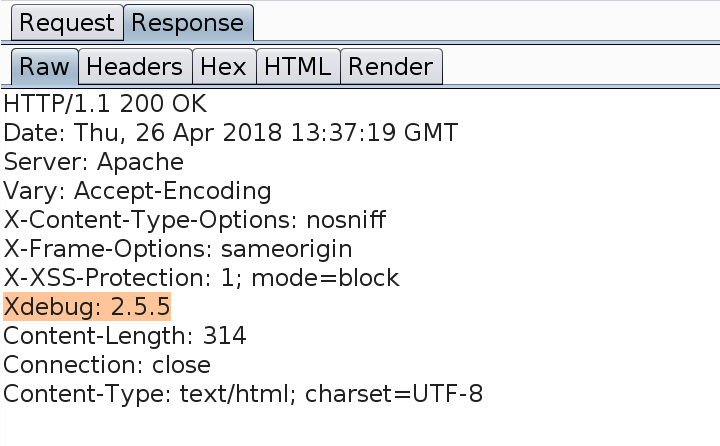Click the Connection: close header line
Image resolution: width=720 pixels, height=446 pixels.
click(107, 364)
